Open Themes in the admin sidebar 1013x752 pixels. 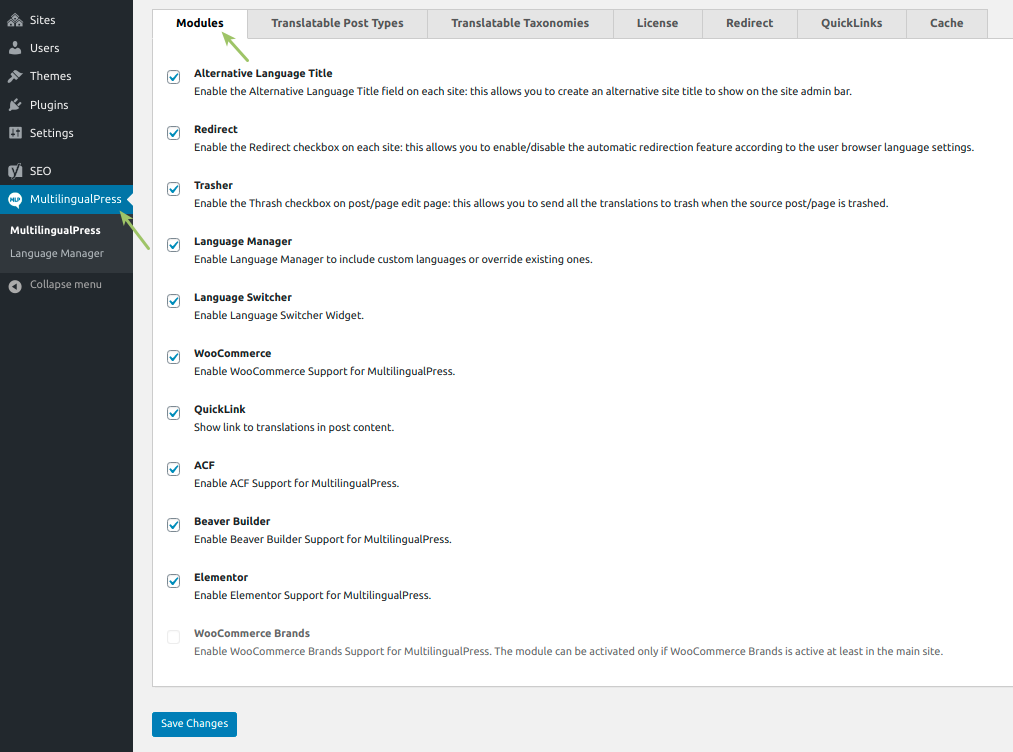67,76
